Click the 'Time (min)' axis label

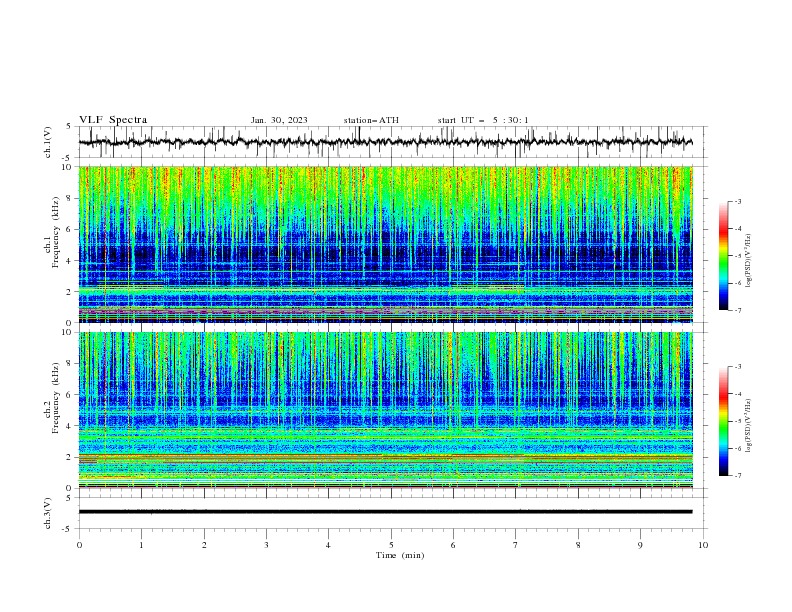click(x=400, y=555)
